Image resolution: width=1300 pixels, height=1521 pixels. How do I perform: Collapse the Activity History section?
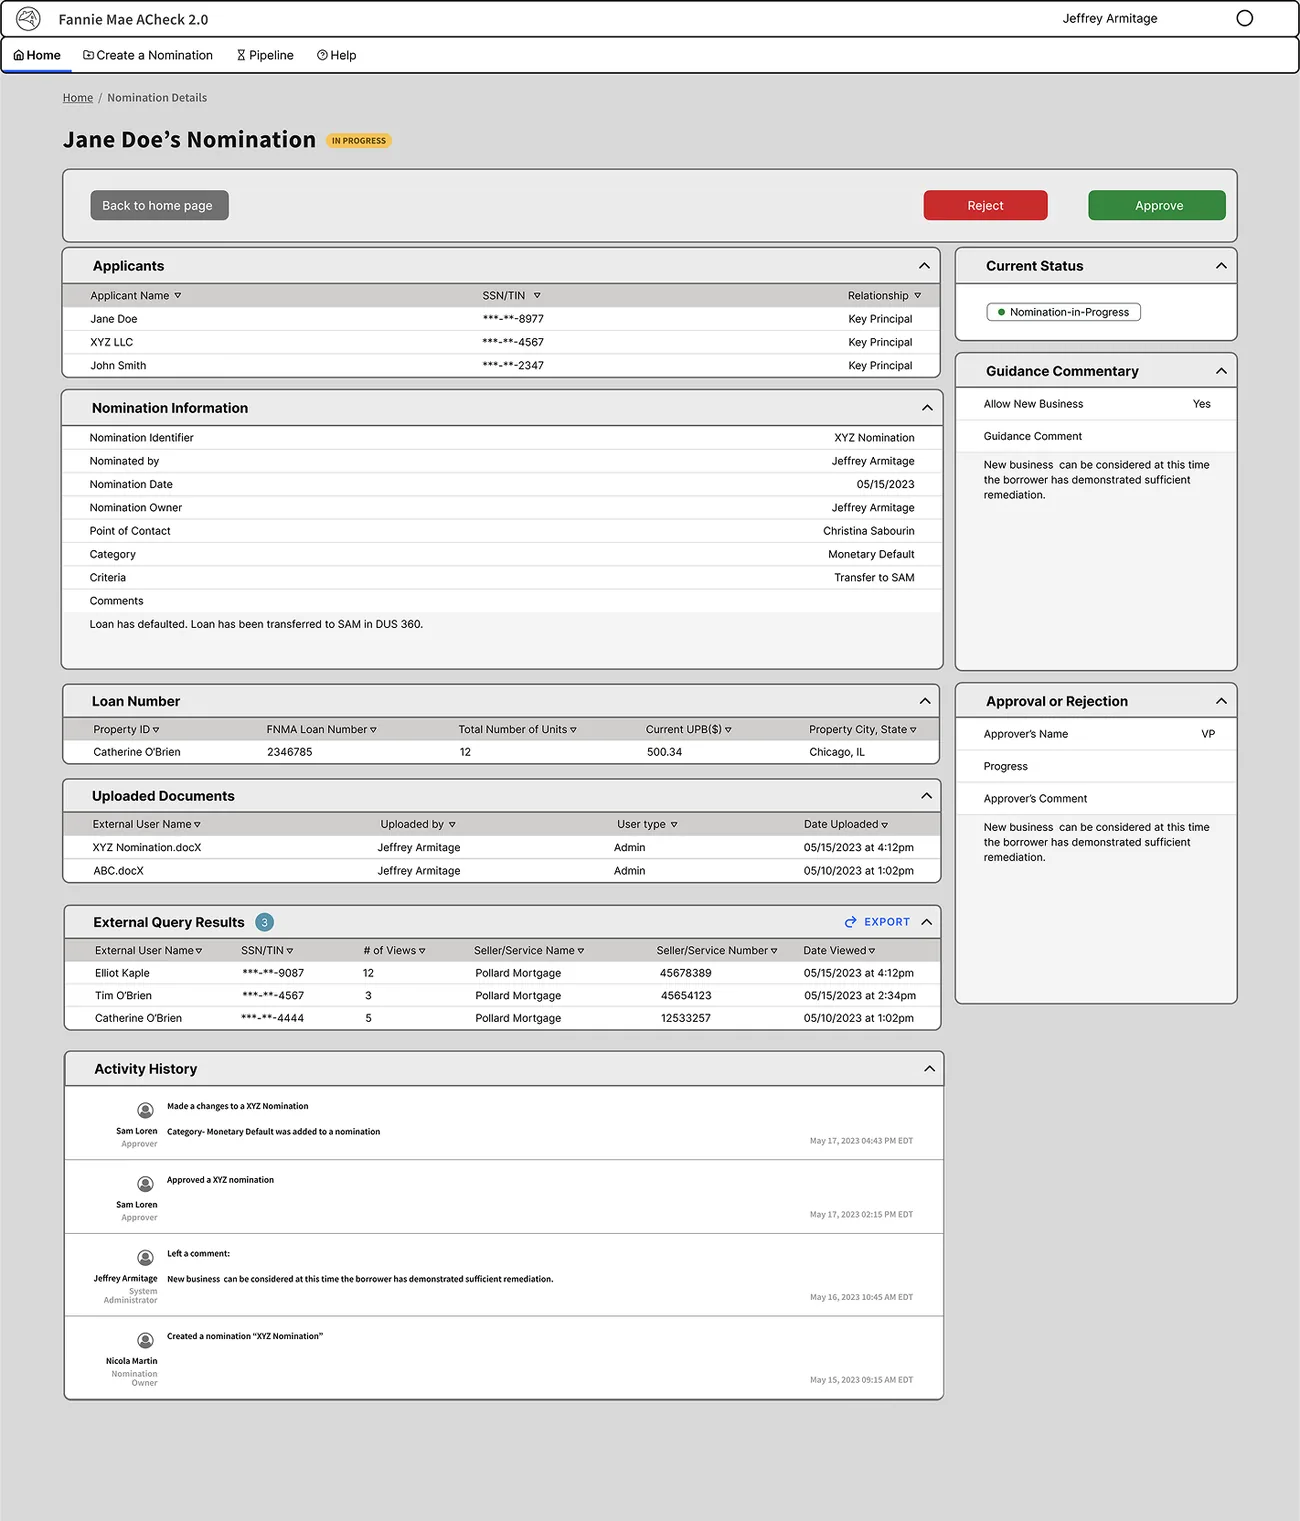[x=929, y=1069]
